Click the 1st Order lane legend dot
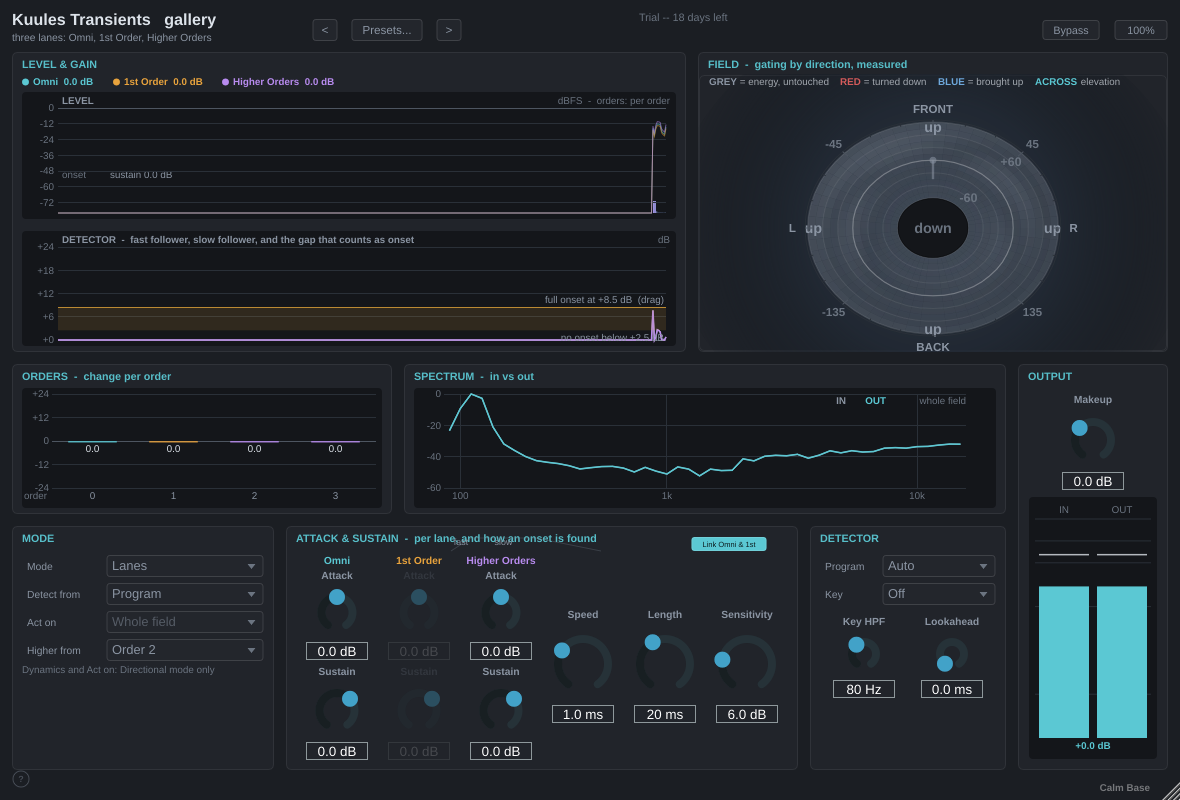The image size is (1180, 800). click(117, 82)
